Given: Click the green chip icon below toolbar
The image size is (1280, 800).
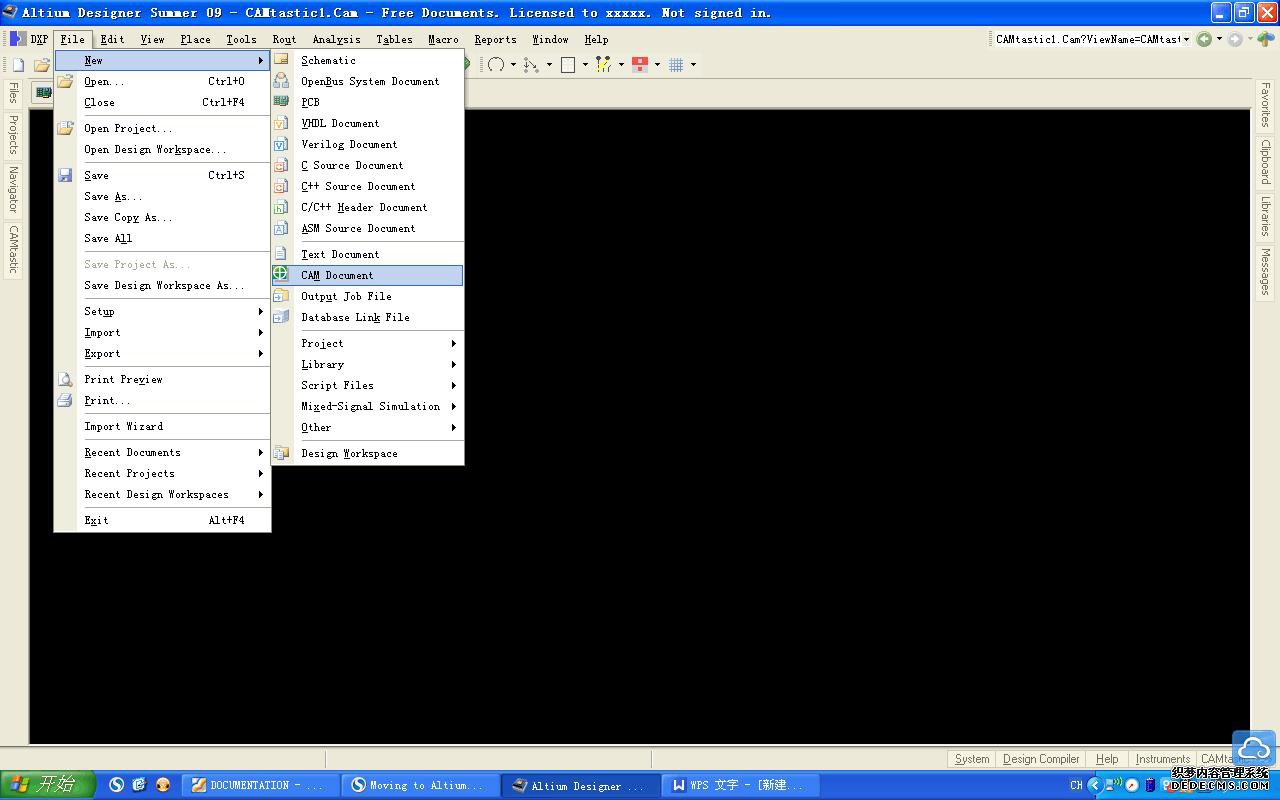Looking at the screenshot, I should click(x=43, y=93).
